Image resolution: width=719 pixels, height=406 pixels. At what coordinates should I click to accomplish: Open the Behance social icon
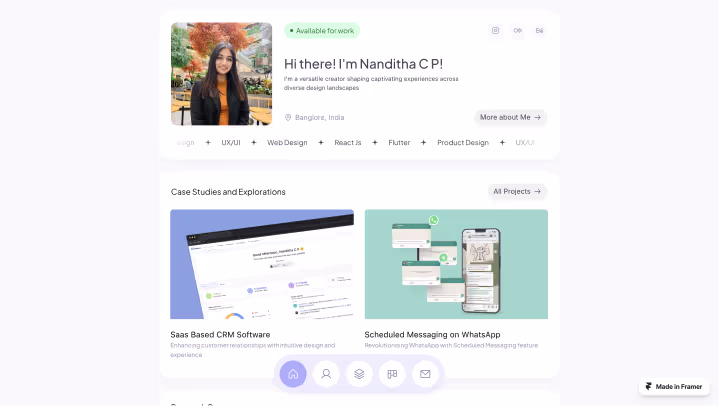pyautogui.click(x=539, y=31)
